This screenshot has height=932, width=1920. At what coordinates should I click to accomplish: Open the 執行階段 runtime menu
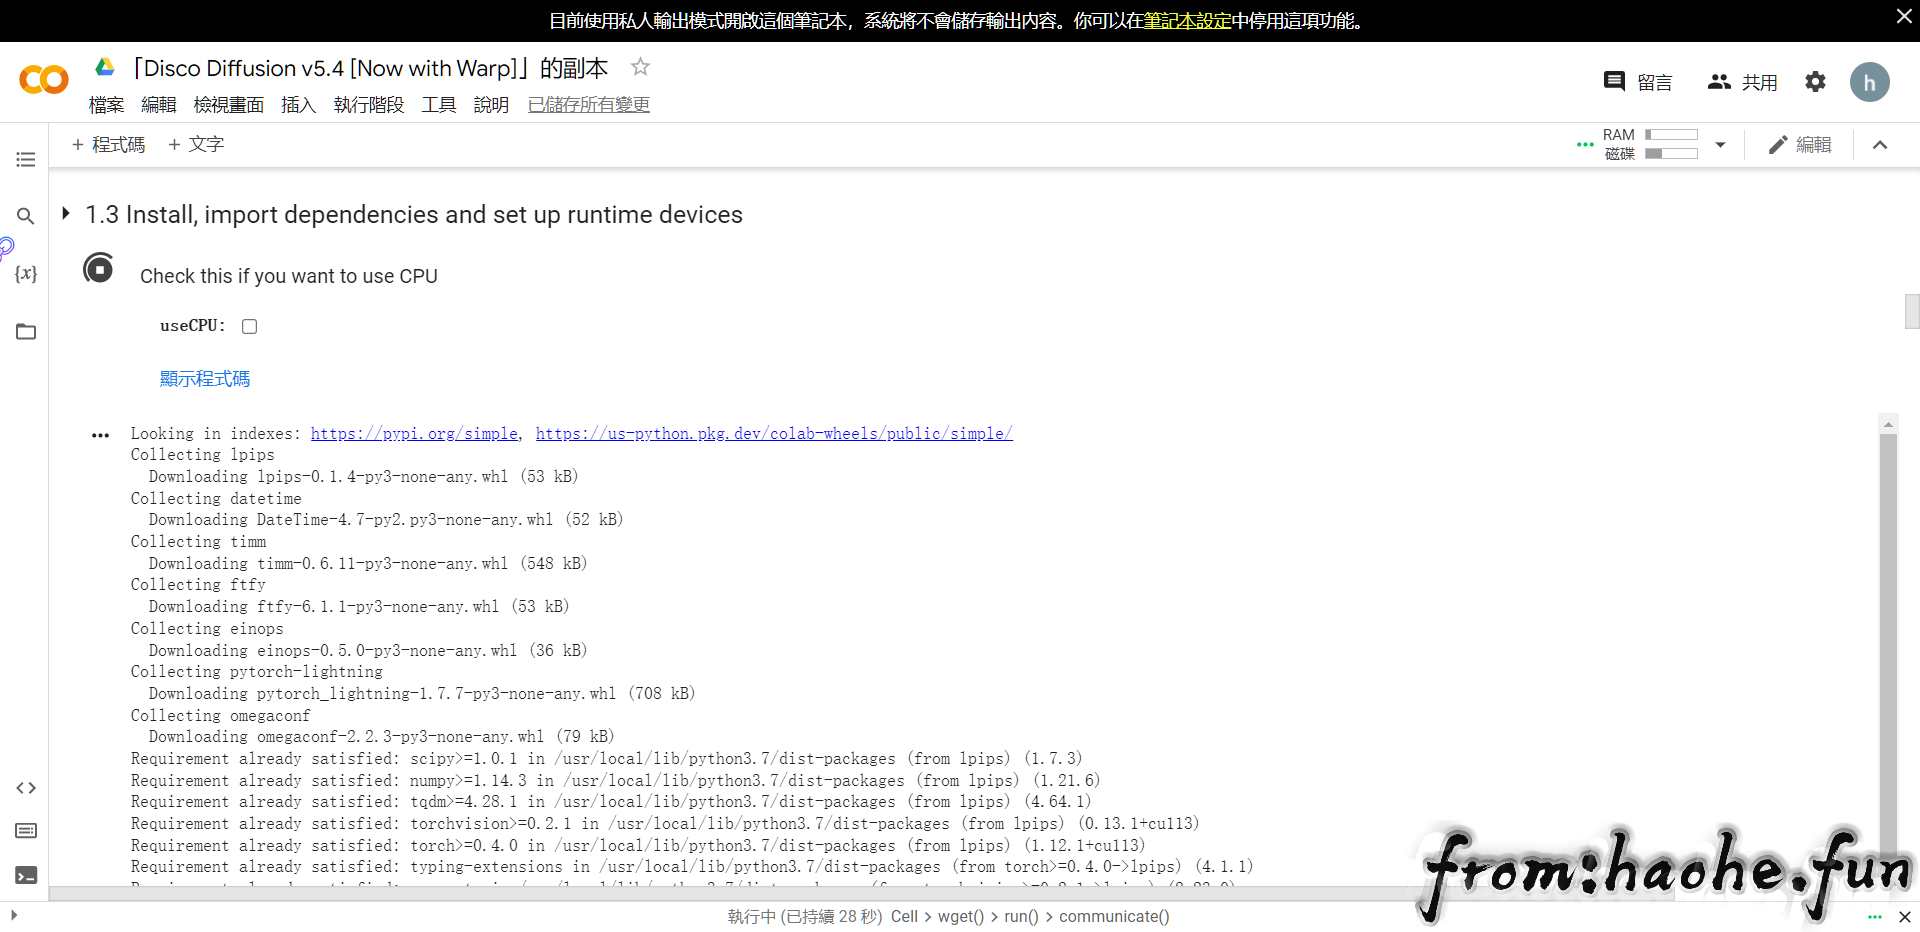(368, 105)
